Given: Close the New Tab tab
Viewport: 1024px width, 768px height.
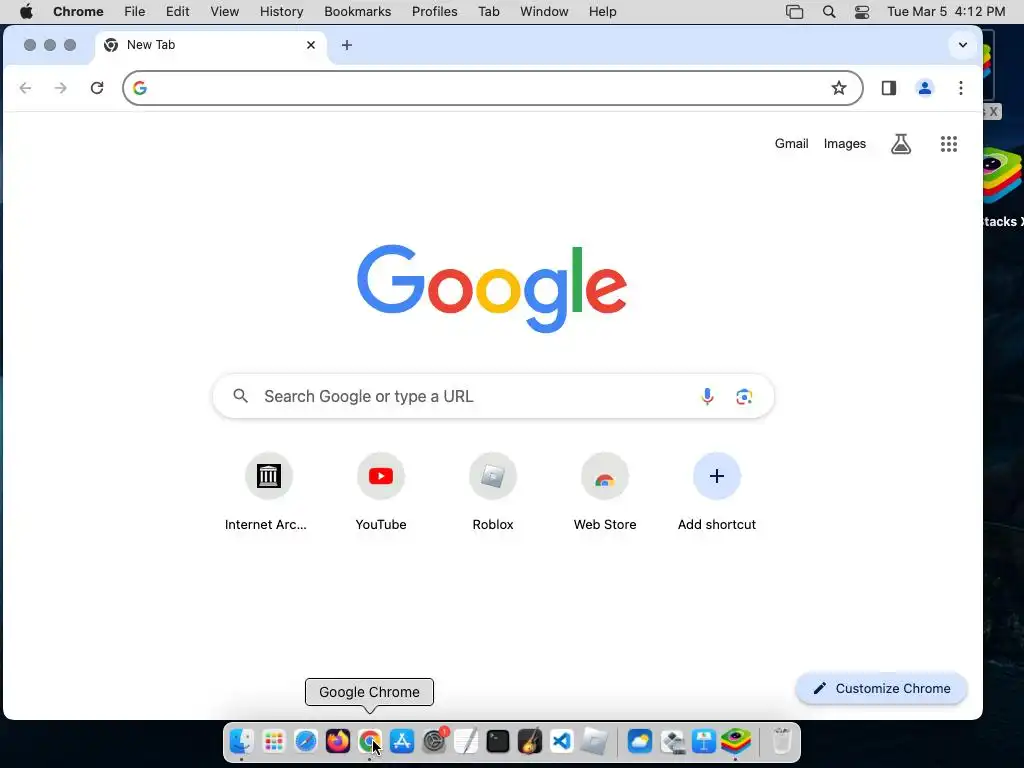Looking at the screenshot, I should click(x=311, y=45).
